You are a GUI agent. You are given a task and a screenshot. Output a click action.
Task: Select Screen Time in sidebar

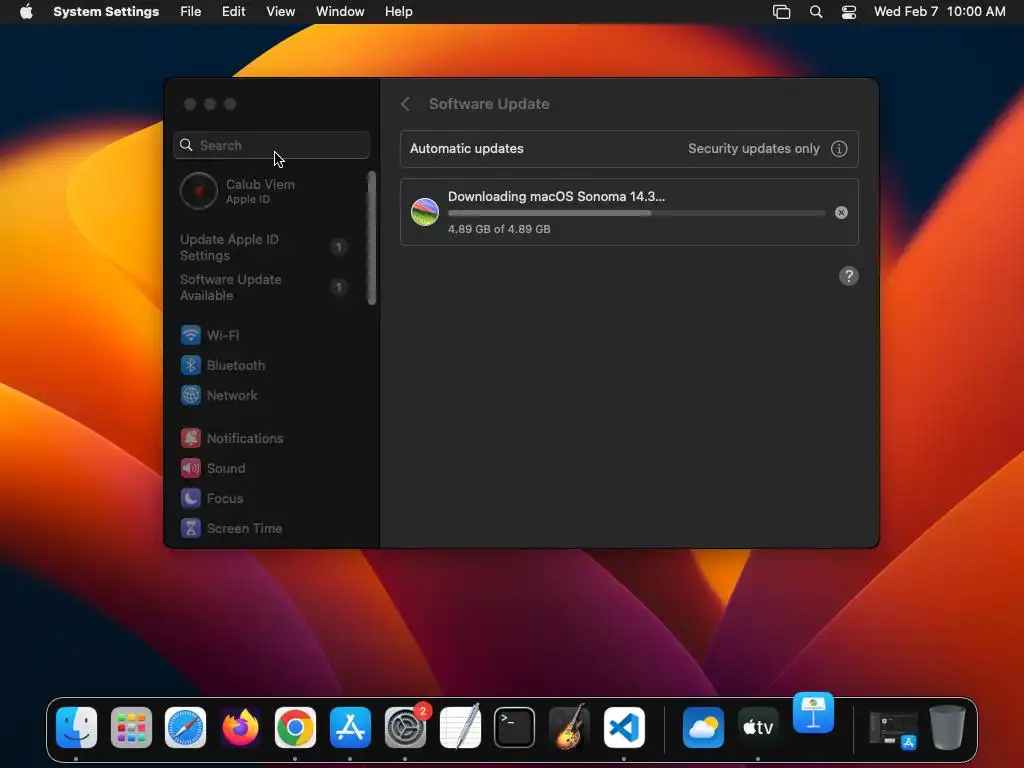click(x=232, y=528)
